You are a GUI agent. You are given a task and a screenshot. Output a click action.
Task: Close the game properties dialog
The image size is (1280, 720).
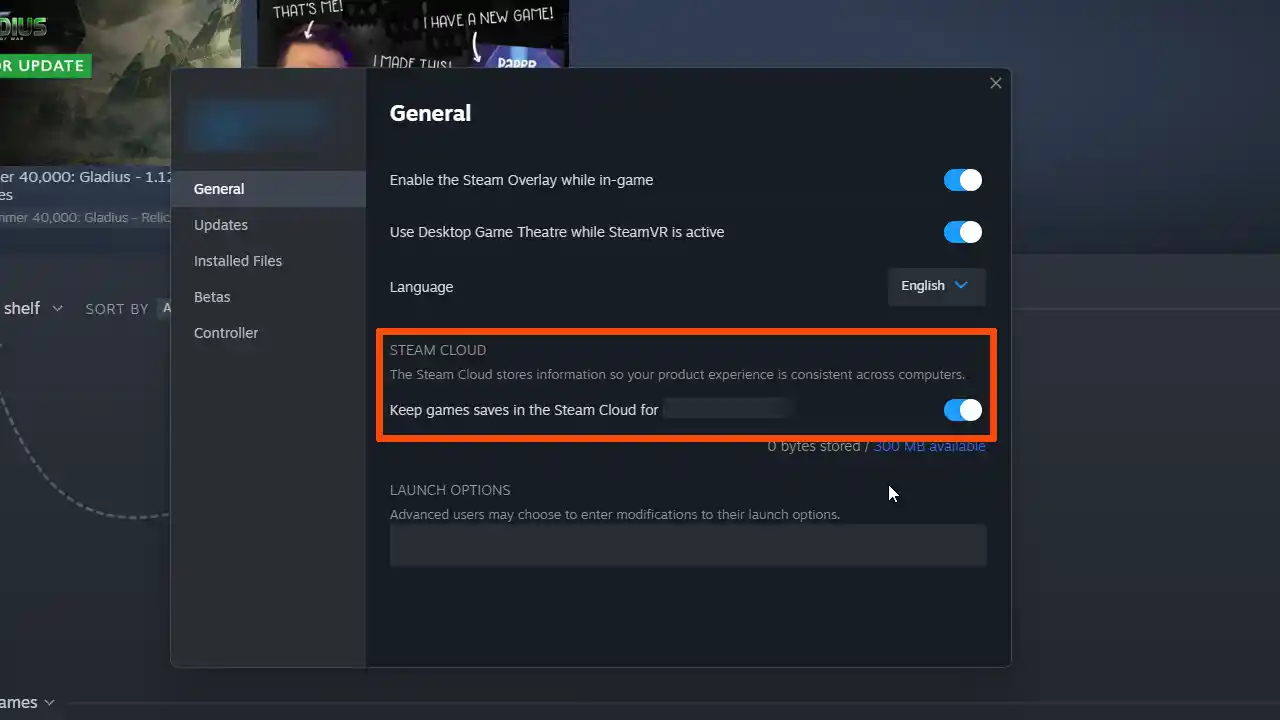(995, 83)
